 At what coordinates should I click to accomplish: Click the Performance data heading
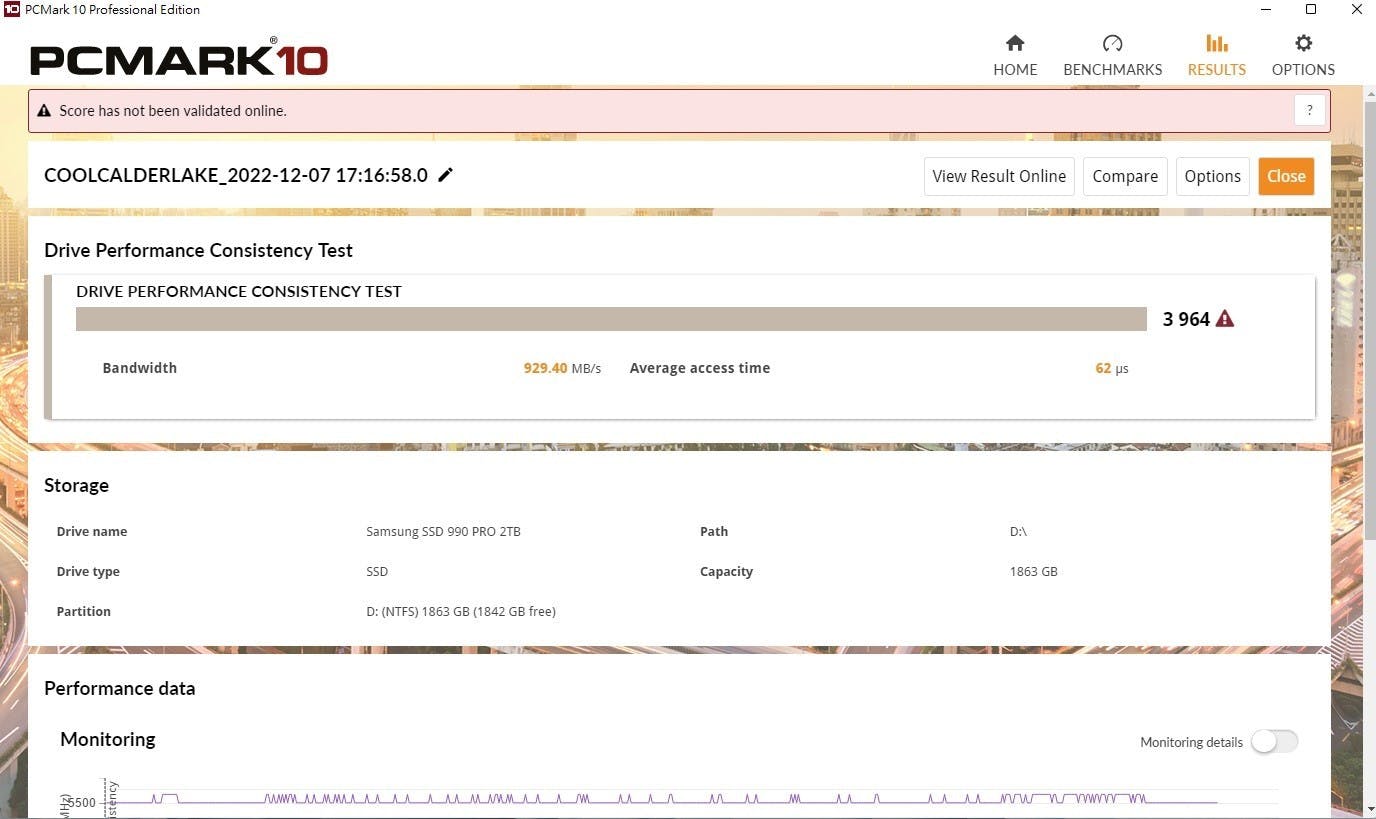pyautogui.click(x=120, y=688)
